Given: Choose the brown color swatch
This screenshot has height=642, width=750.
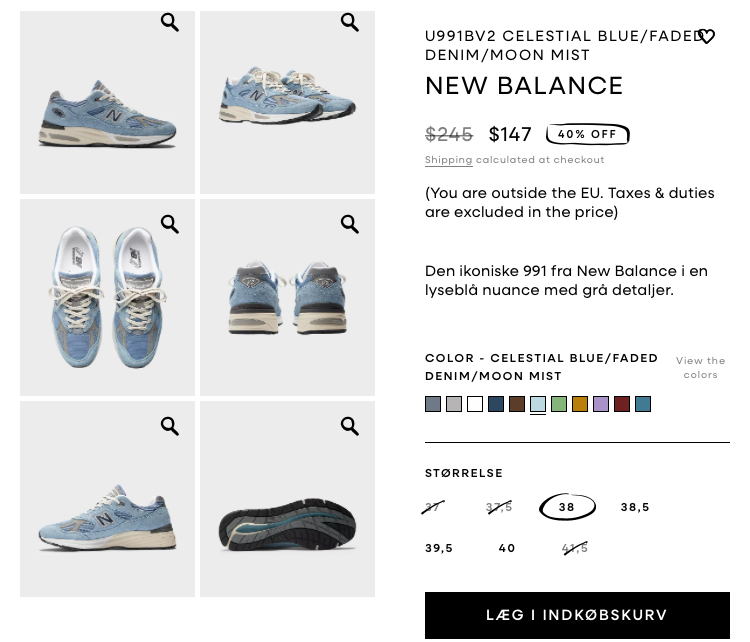Looking at the screenshot, I should 517,404.
